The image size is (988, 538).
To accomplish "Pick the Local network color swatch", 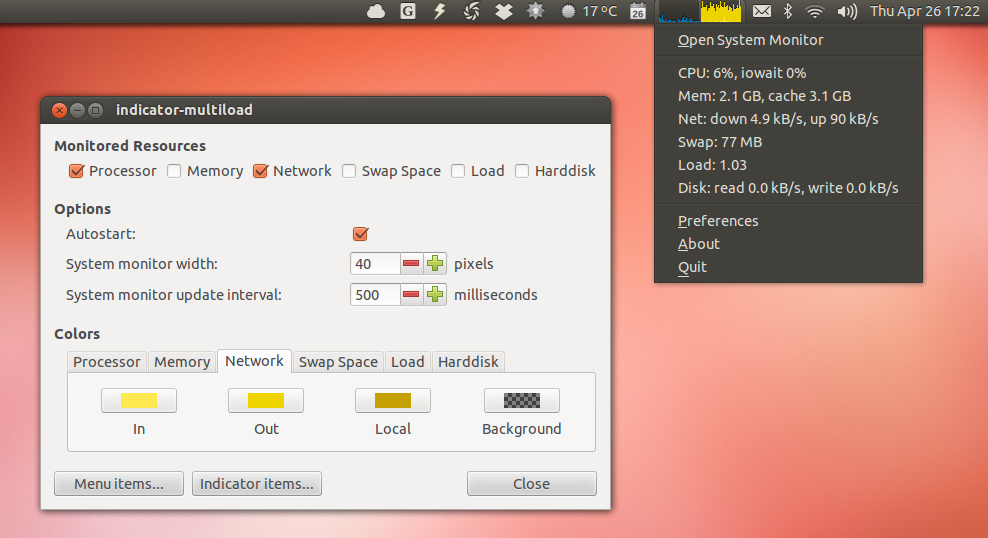I will point(393,401).
